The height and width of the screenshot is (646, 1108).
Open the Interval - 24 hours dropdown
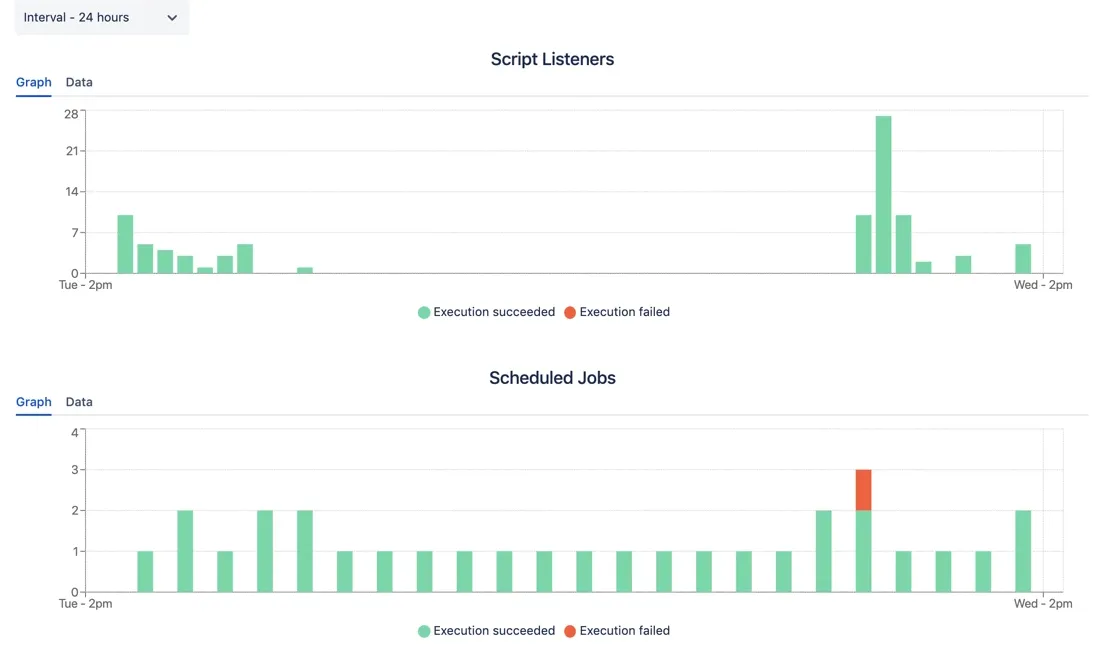click(101, 17)
